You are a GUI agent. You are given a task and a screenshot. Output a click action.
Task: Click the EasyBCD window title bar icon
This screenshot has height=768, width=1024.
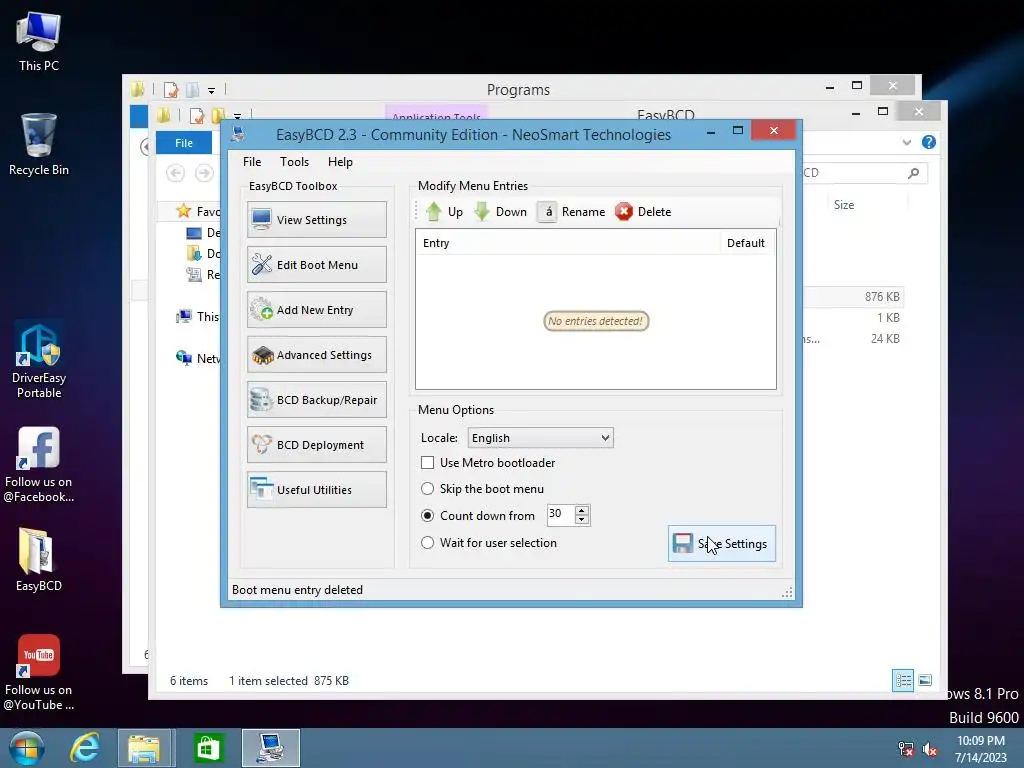(x=238, y=135)
